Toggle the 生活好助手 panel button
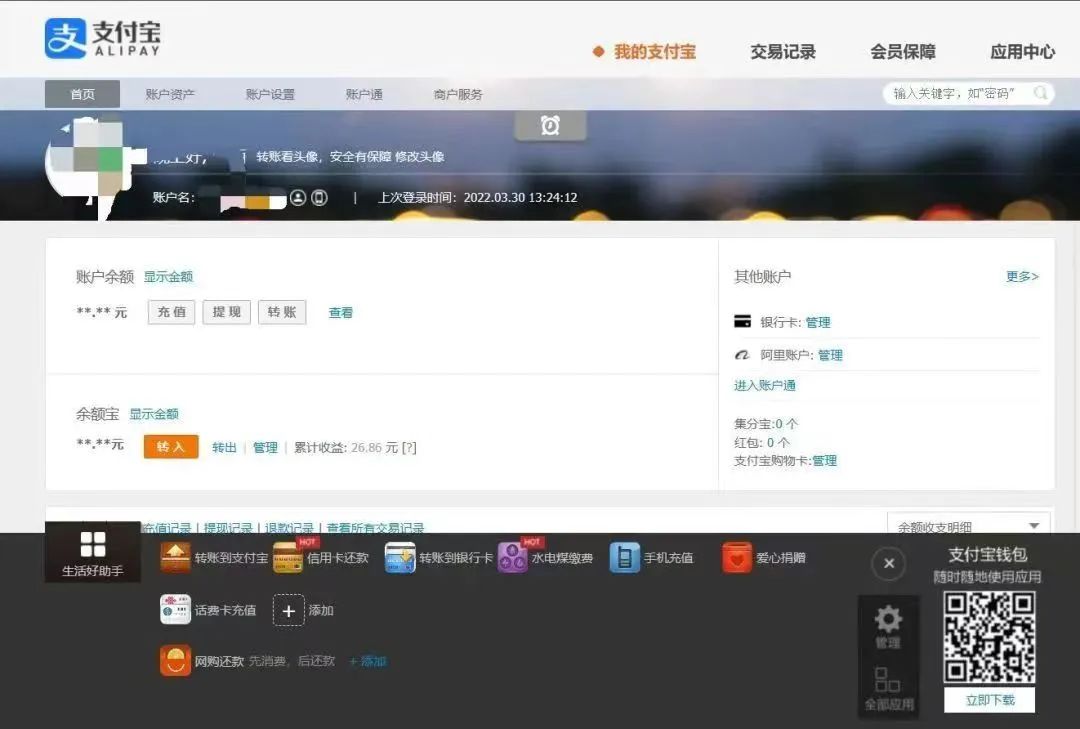 [x=93, y=551]
